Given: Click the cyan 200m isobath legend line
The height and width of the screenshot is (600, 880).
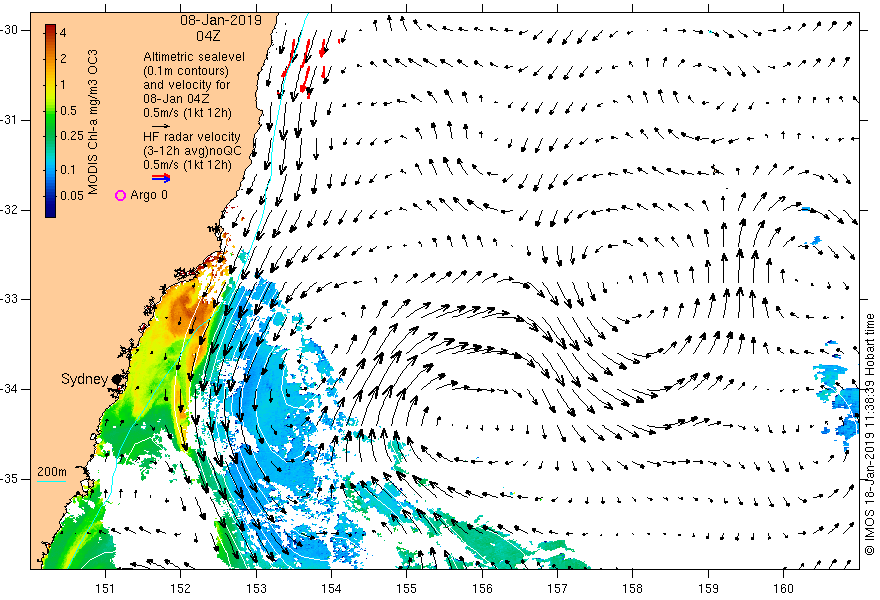Looking at the screenshot, I should (x=52, y=481).
